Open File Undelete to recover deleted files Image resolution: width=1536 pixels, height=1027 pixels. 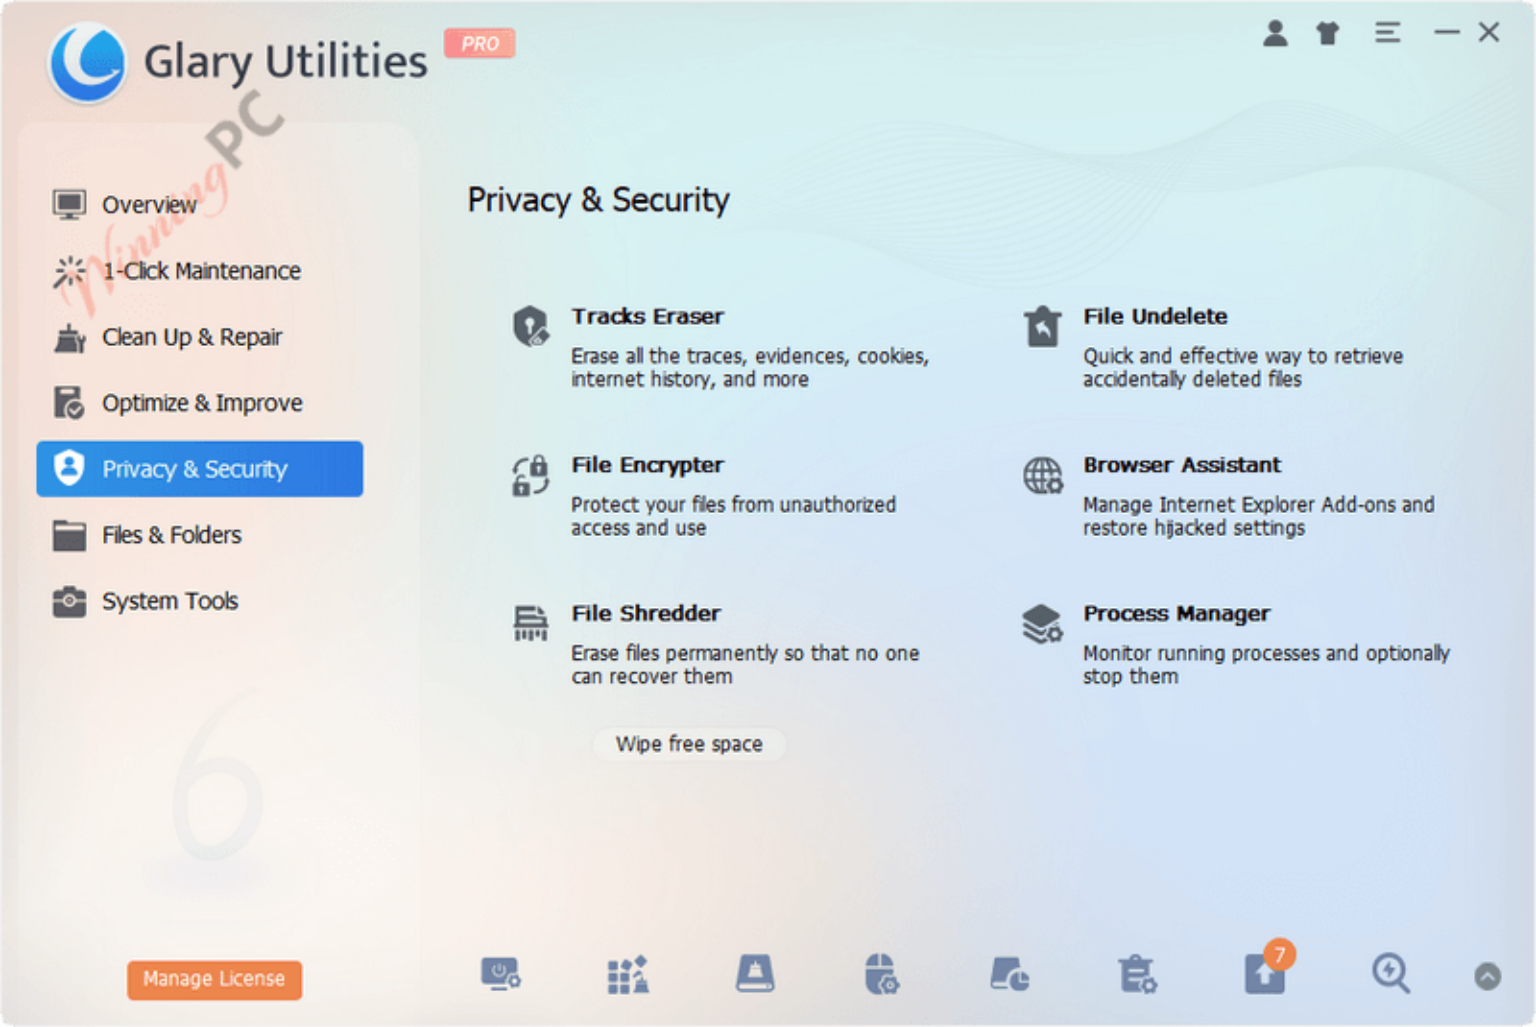tap(1155, 316)
